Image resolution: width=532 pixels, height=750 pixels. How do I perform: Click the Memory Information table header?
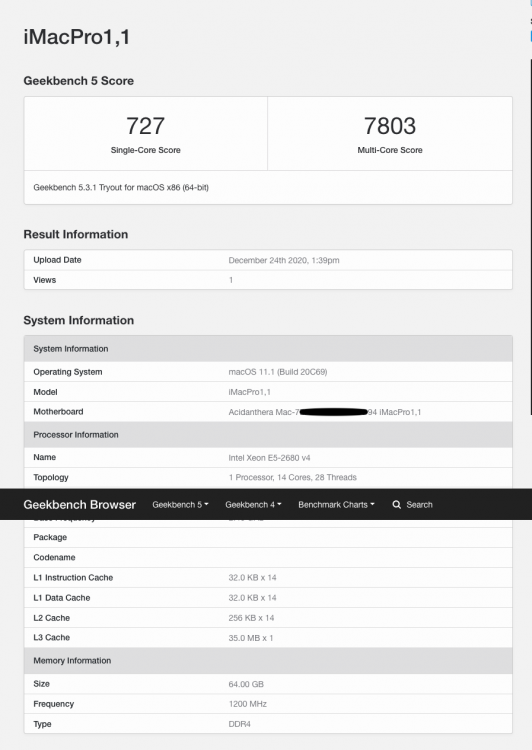point(268,661)
